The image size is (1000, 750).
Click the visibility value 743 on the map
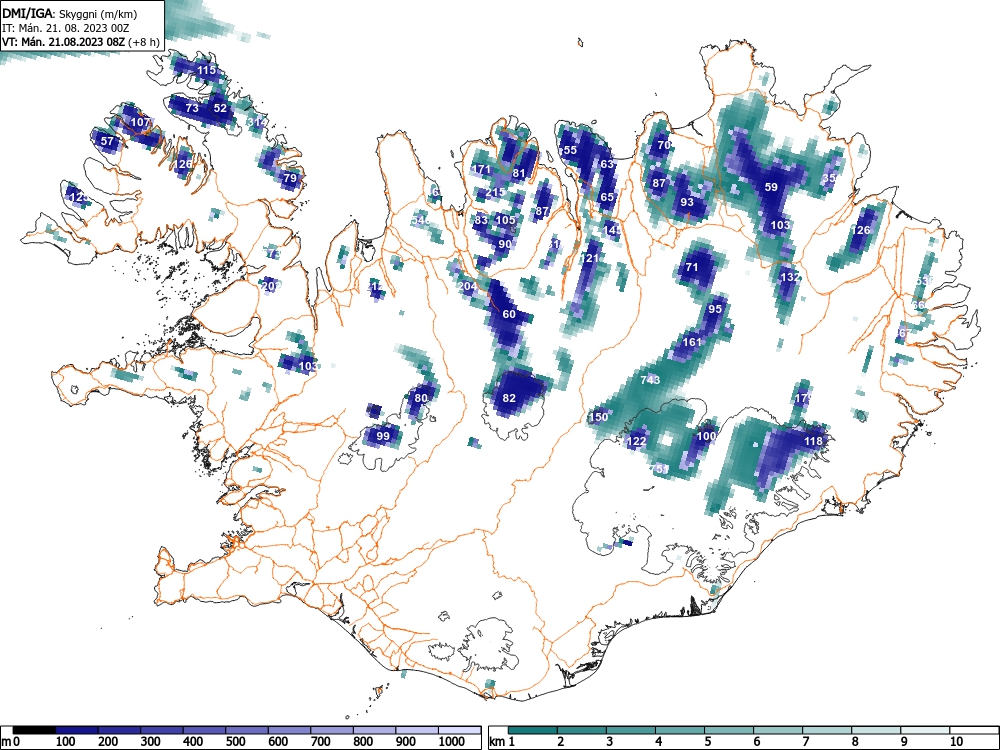click(650, 380)
